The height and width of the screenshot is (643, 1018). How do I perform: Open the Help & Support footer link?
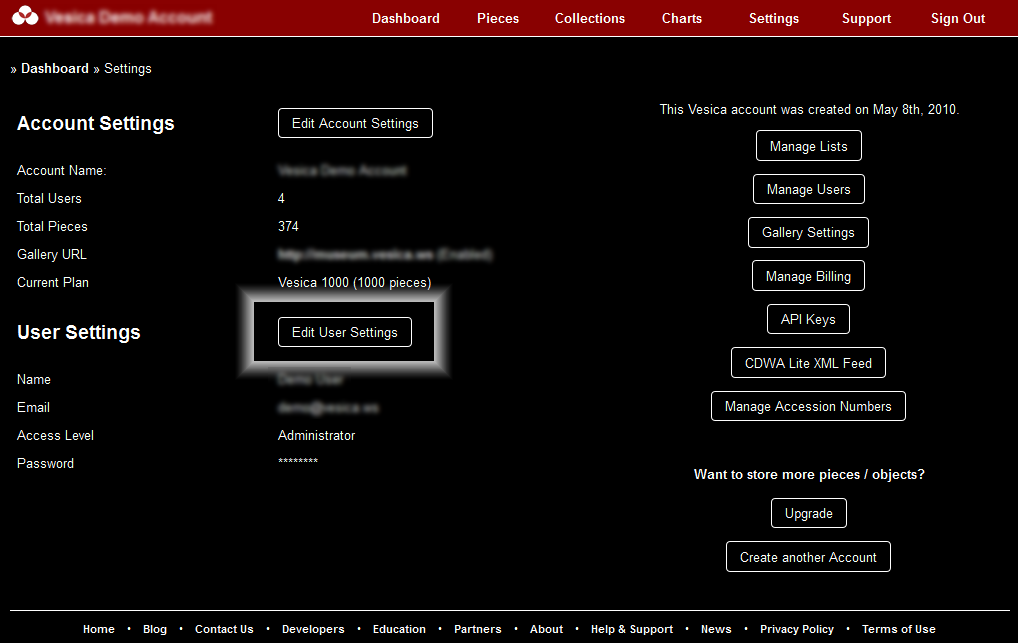[632, 629]
